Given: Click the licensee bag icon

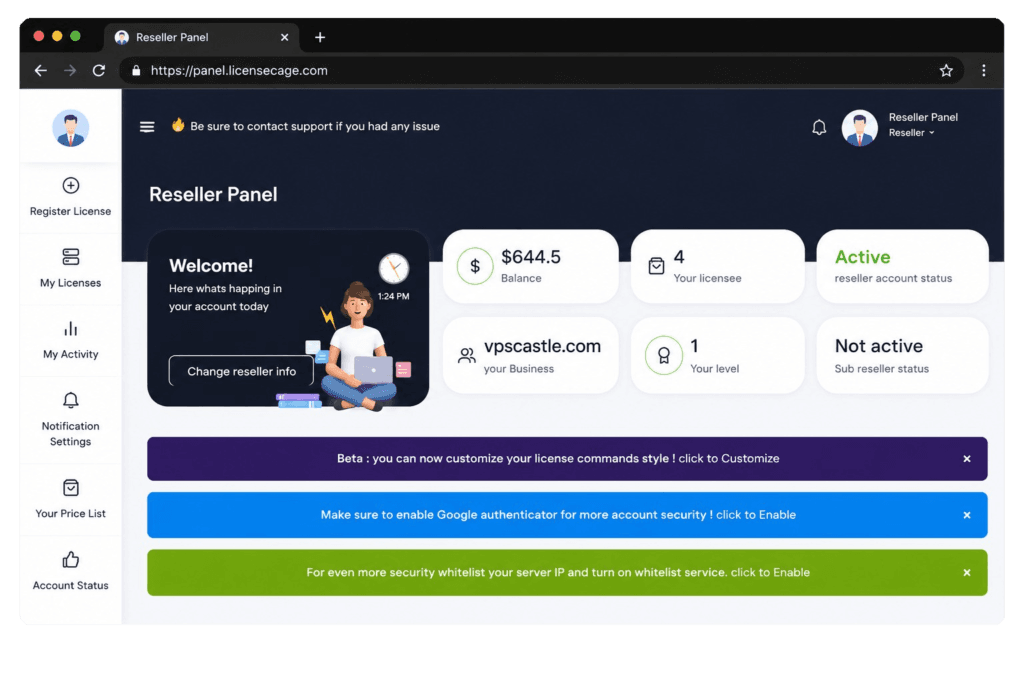Looking at the screenshot, I should pyautogui.click(x=656, y=266).
